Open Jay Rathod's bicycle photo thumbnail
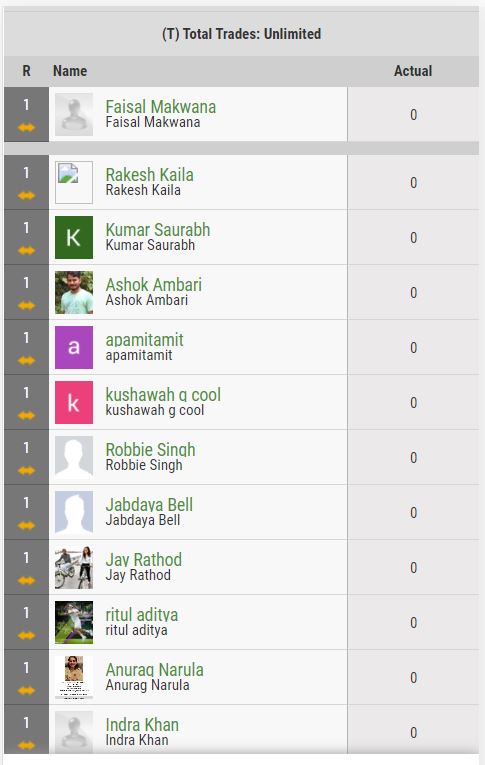Viewport: 485px width, 765px height. point(74,568)
